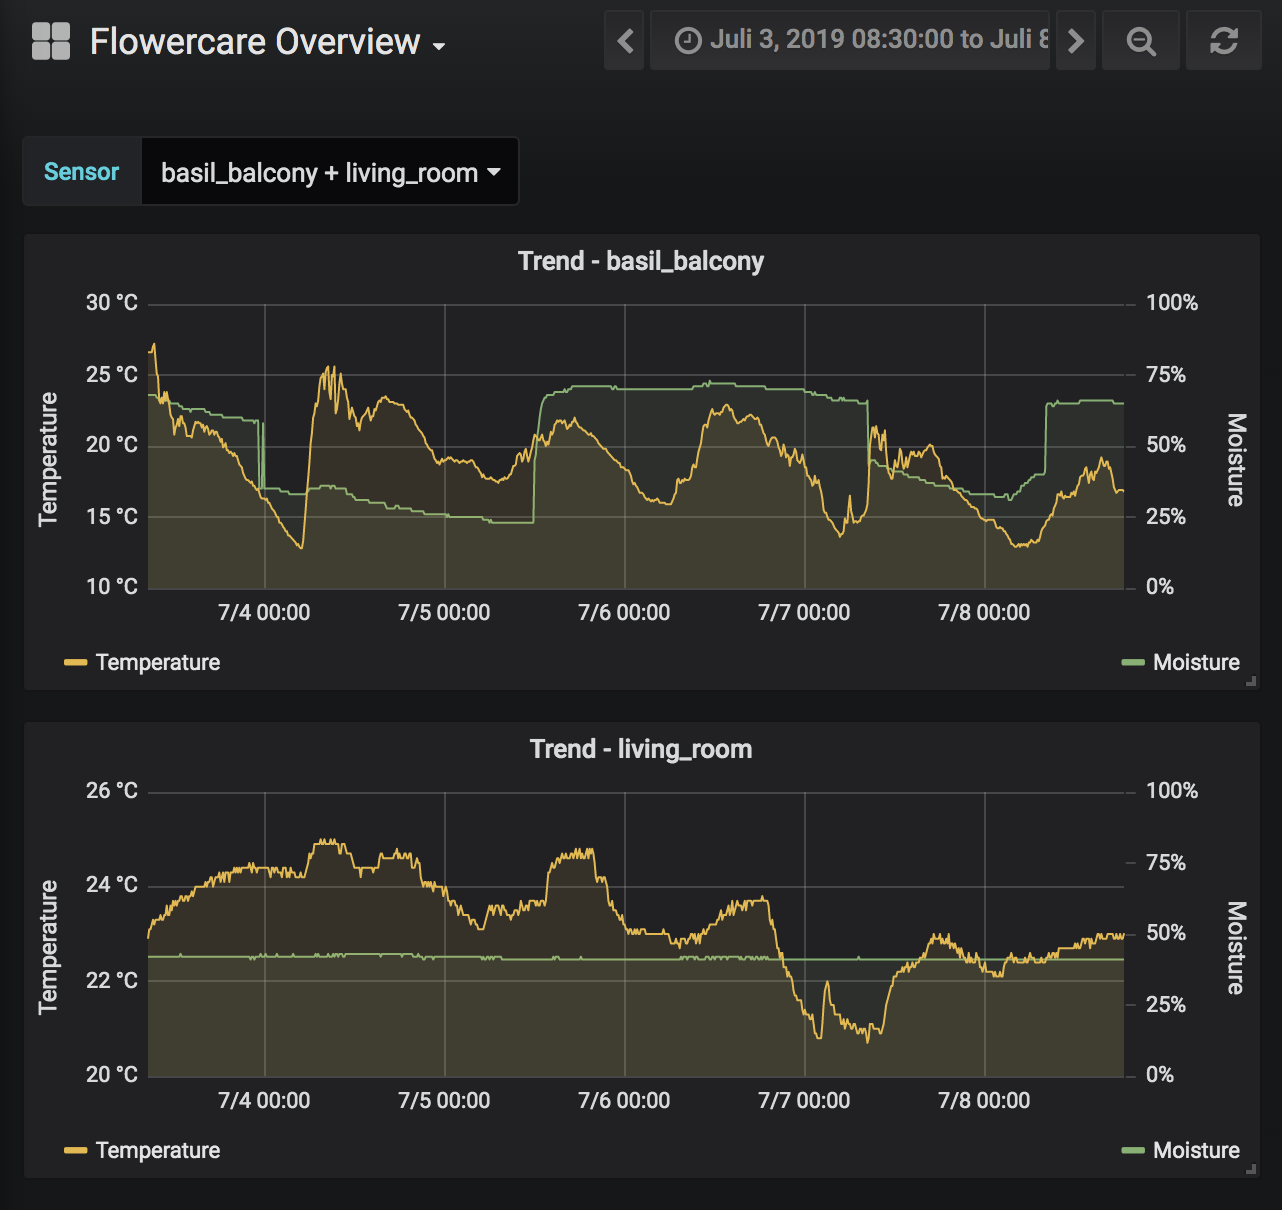
Task: Click the Sensor variable label
Action: (82, 172)
